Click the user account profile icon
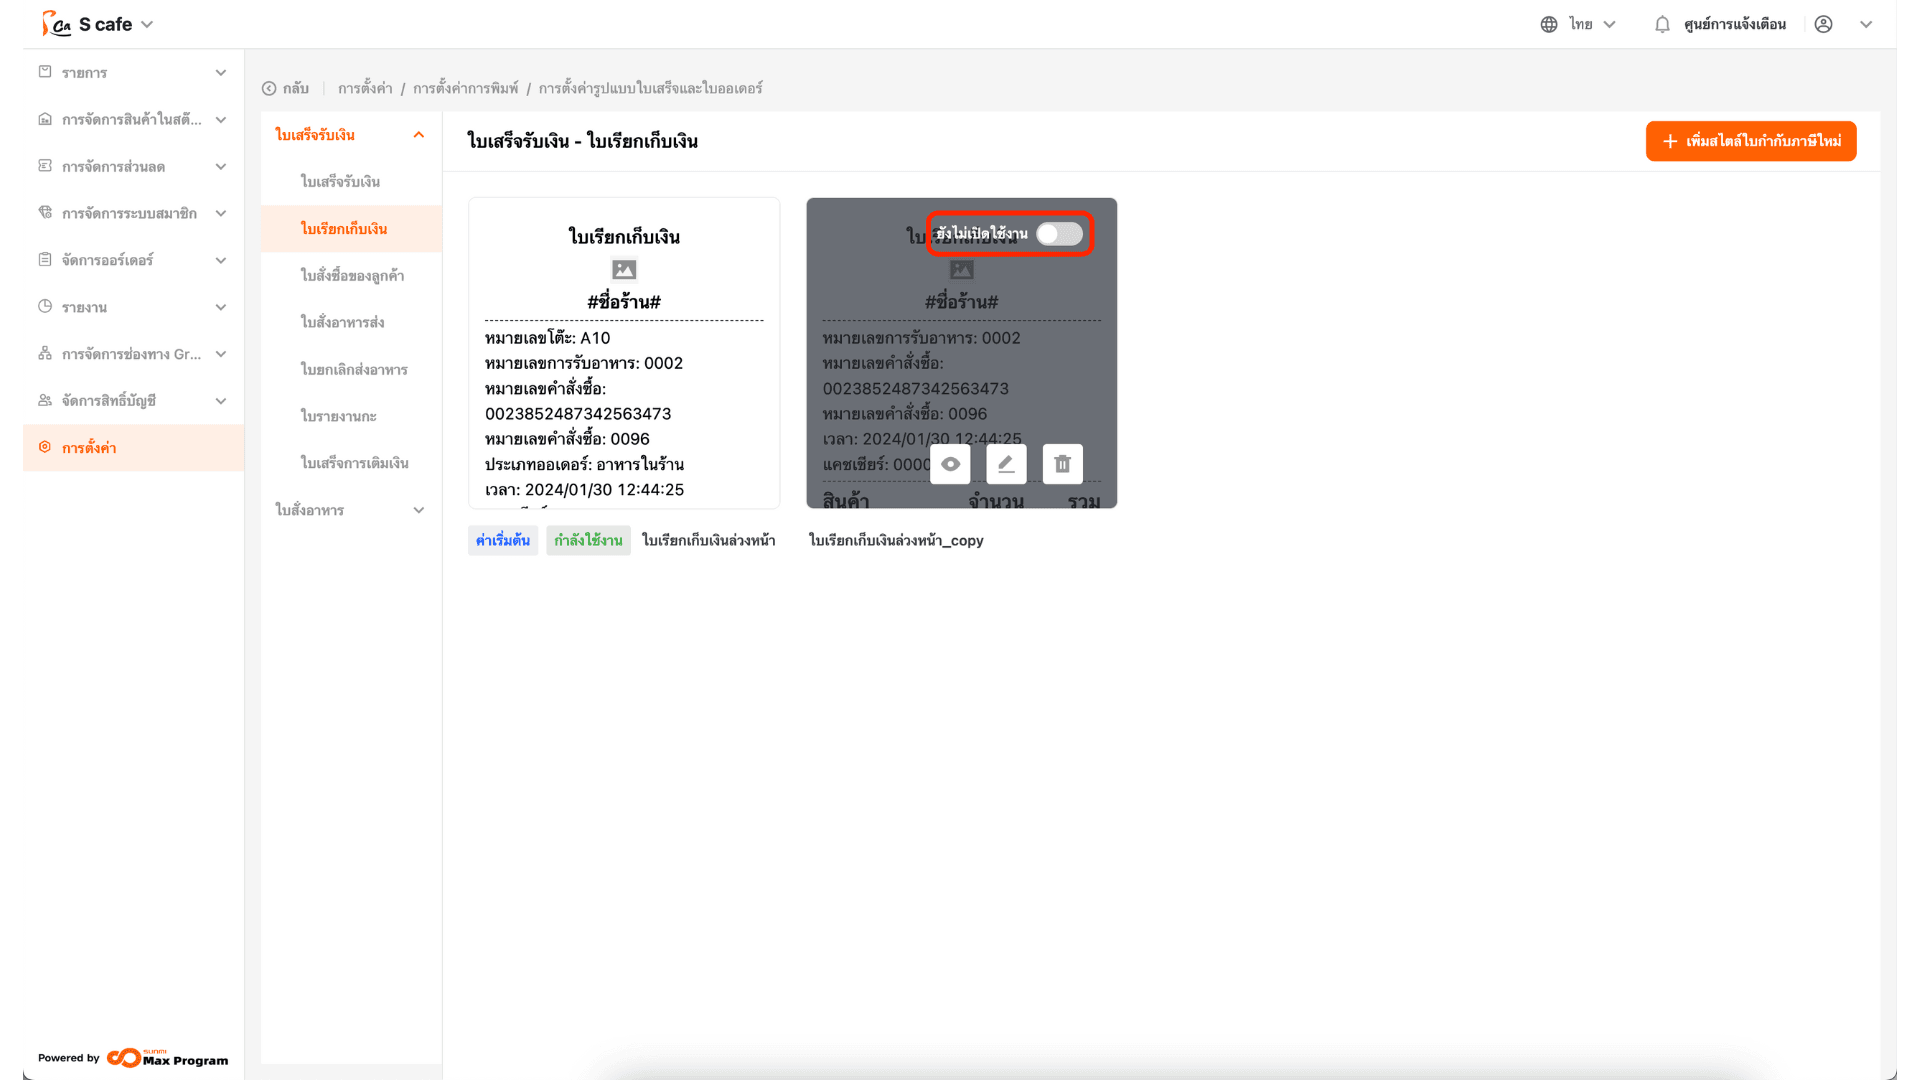 1823,24
